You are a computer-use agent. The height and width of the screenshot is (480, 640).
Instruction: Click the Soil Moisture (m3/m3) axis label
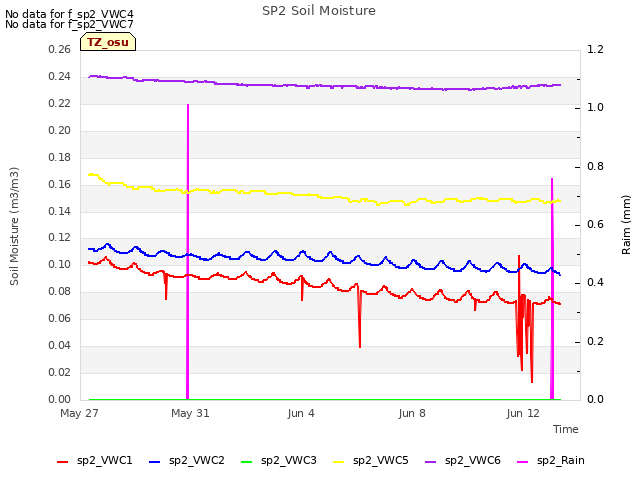pyautogui.click(x=14, y=226)
